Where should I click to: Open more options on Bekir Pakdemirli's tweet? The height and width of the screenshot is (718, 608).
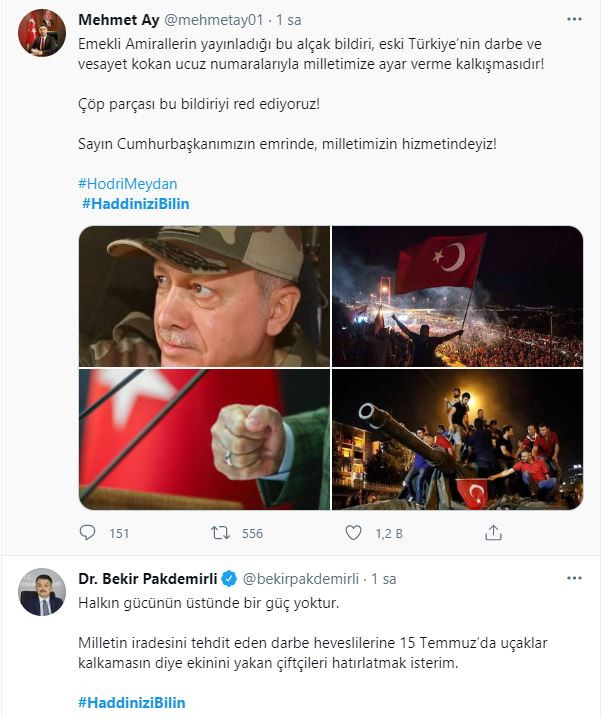pos(573,578)
